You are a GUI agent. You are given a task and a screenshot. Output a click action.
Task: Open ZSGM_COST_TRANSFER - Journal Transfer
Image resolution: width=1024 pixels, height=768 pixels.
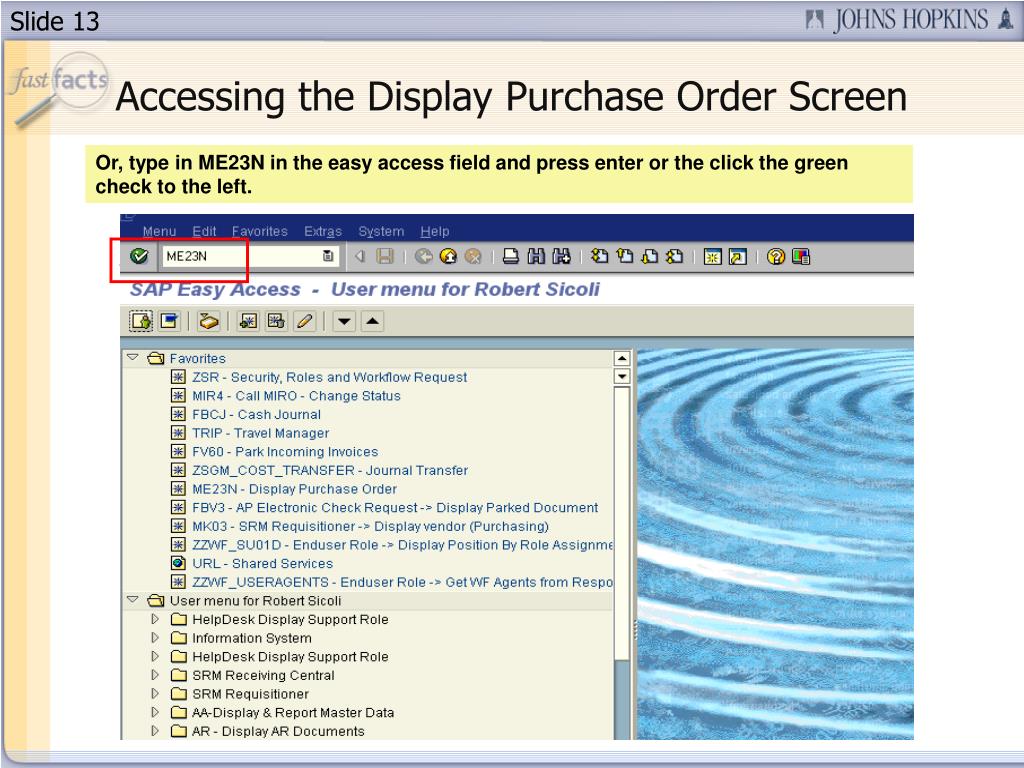pyautogui.click(x=330, y=470)
